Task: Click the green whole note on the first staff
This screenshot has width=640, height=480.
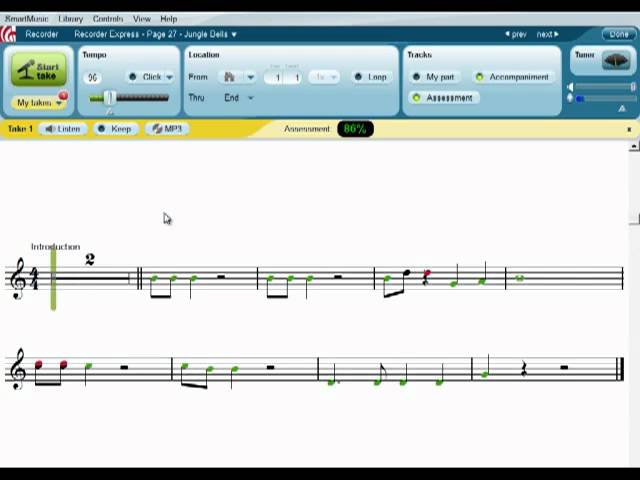Action: [x=519, y=278]
